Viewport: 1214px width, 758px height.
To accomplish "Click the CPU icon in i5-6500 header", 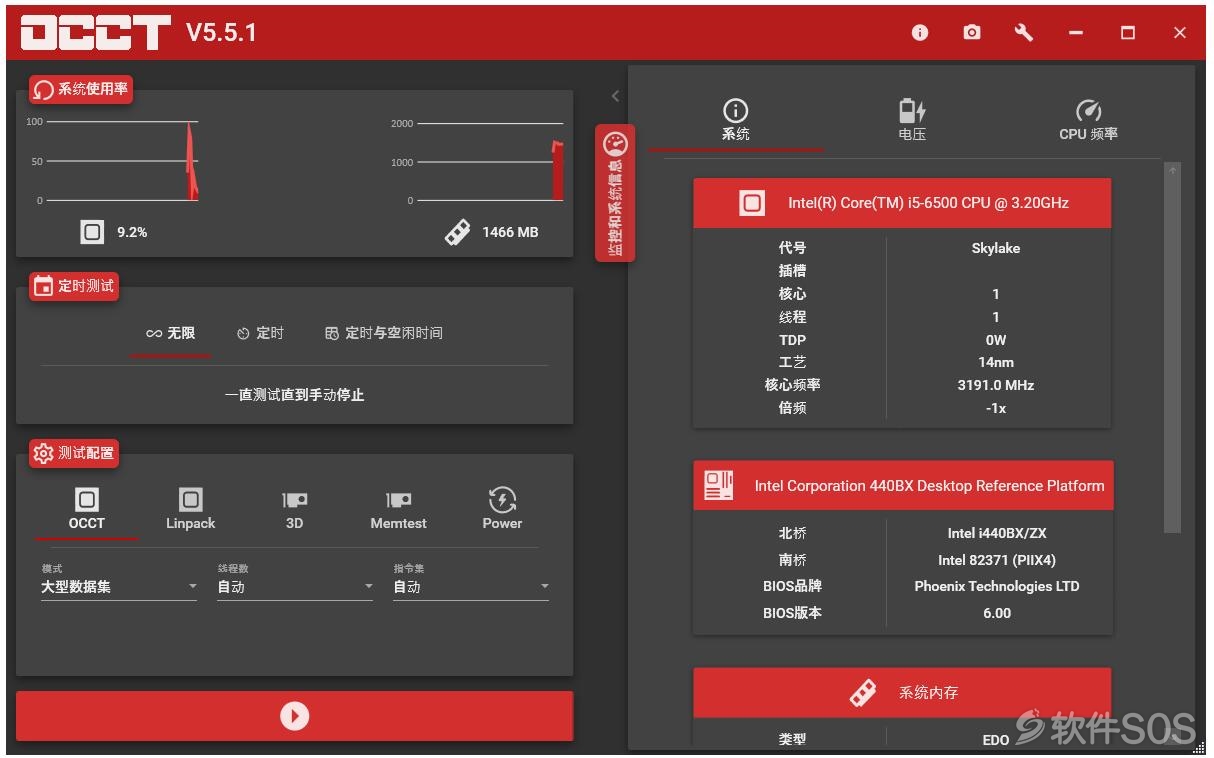I will click(x=752, y=203).
